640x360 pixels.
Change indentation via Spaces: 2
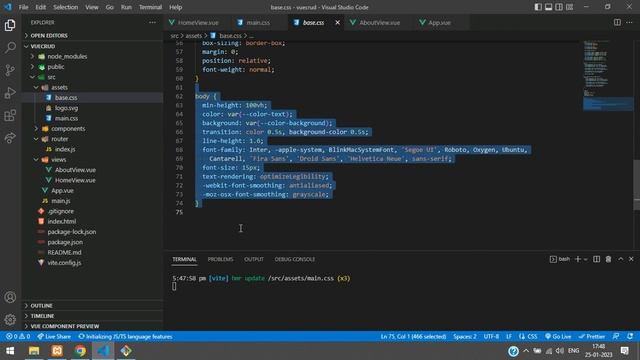(464, 336)
